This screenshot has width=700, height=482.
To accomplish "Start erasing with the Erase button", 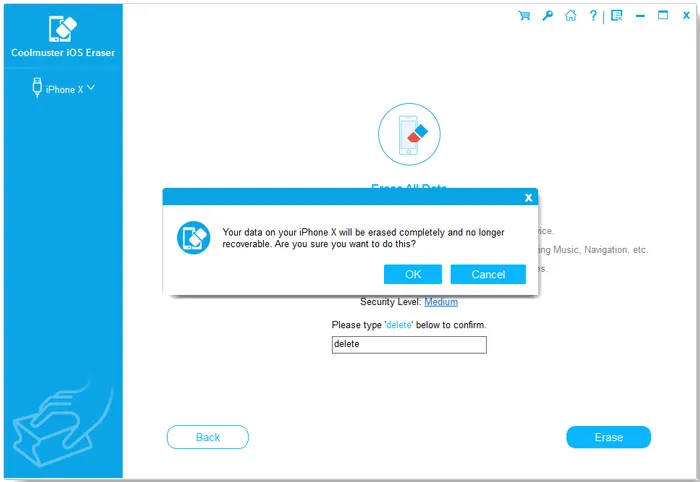I will coord(608,437).
